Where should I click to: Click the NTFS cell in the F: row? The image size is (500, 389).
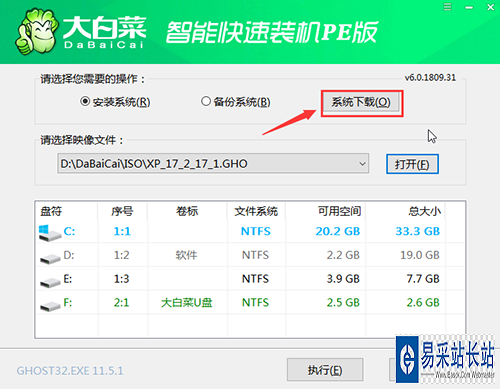tap(255, 303)
